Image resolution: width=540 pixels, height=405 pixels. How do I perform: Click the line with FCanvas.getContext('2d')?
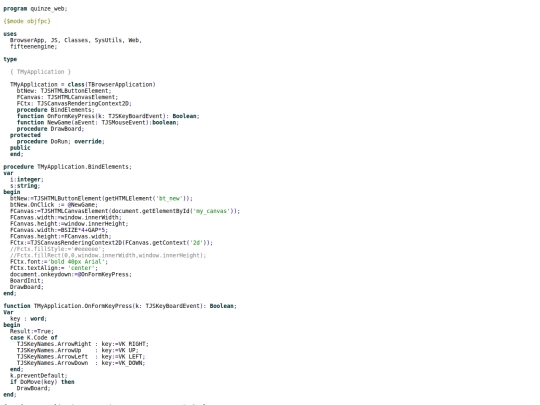[x=111, y=242]
